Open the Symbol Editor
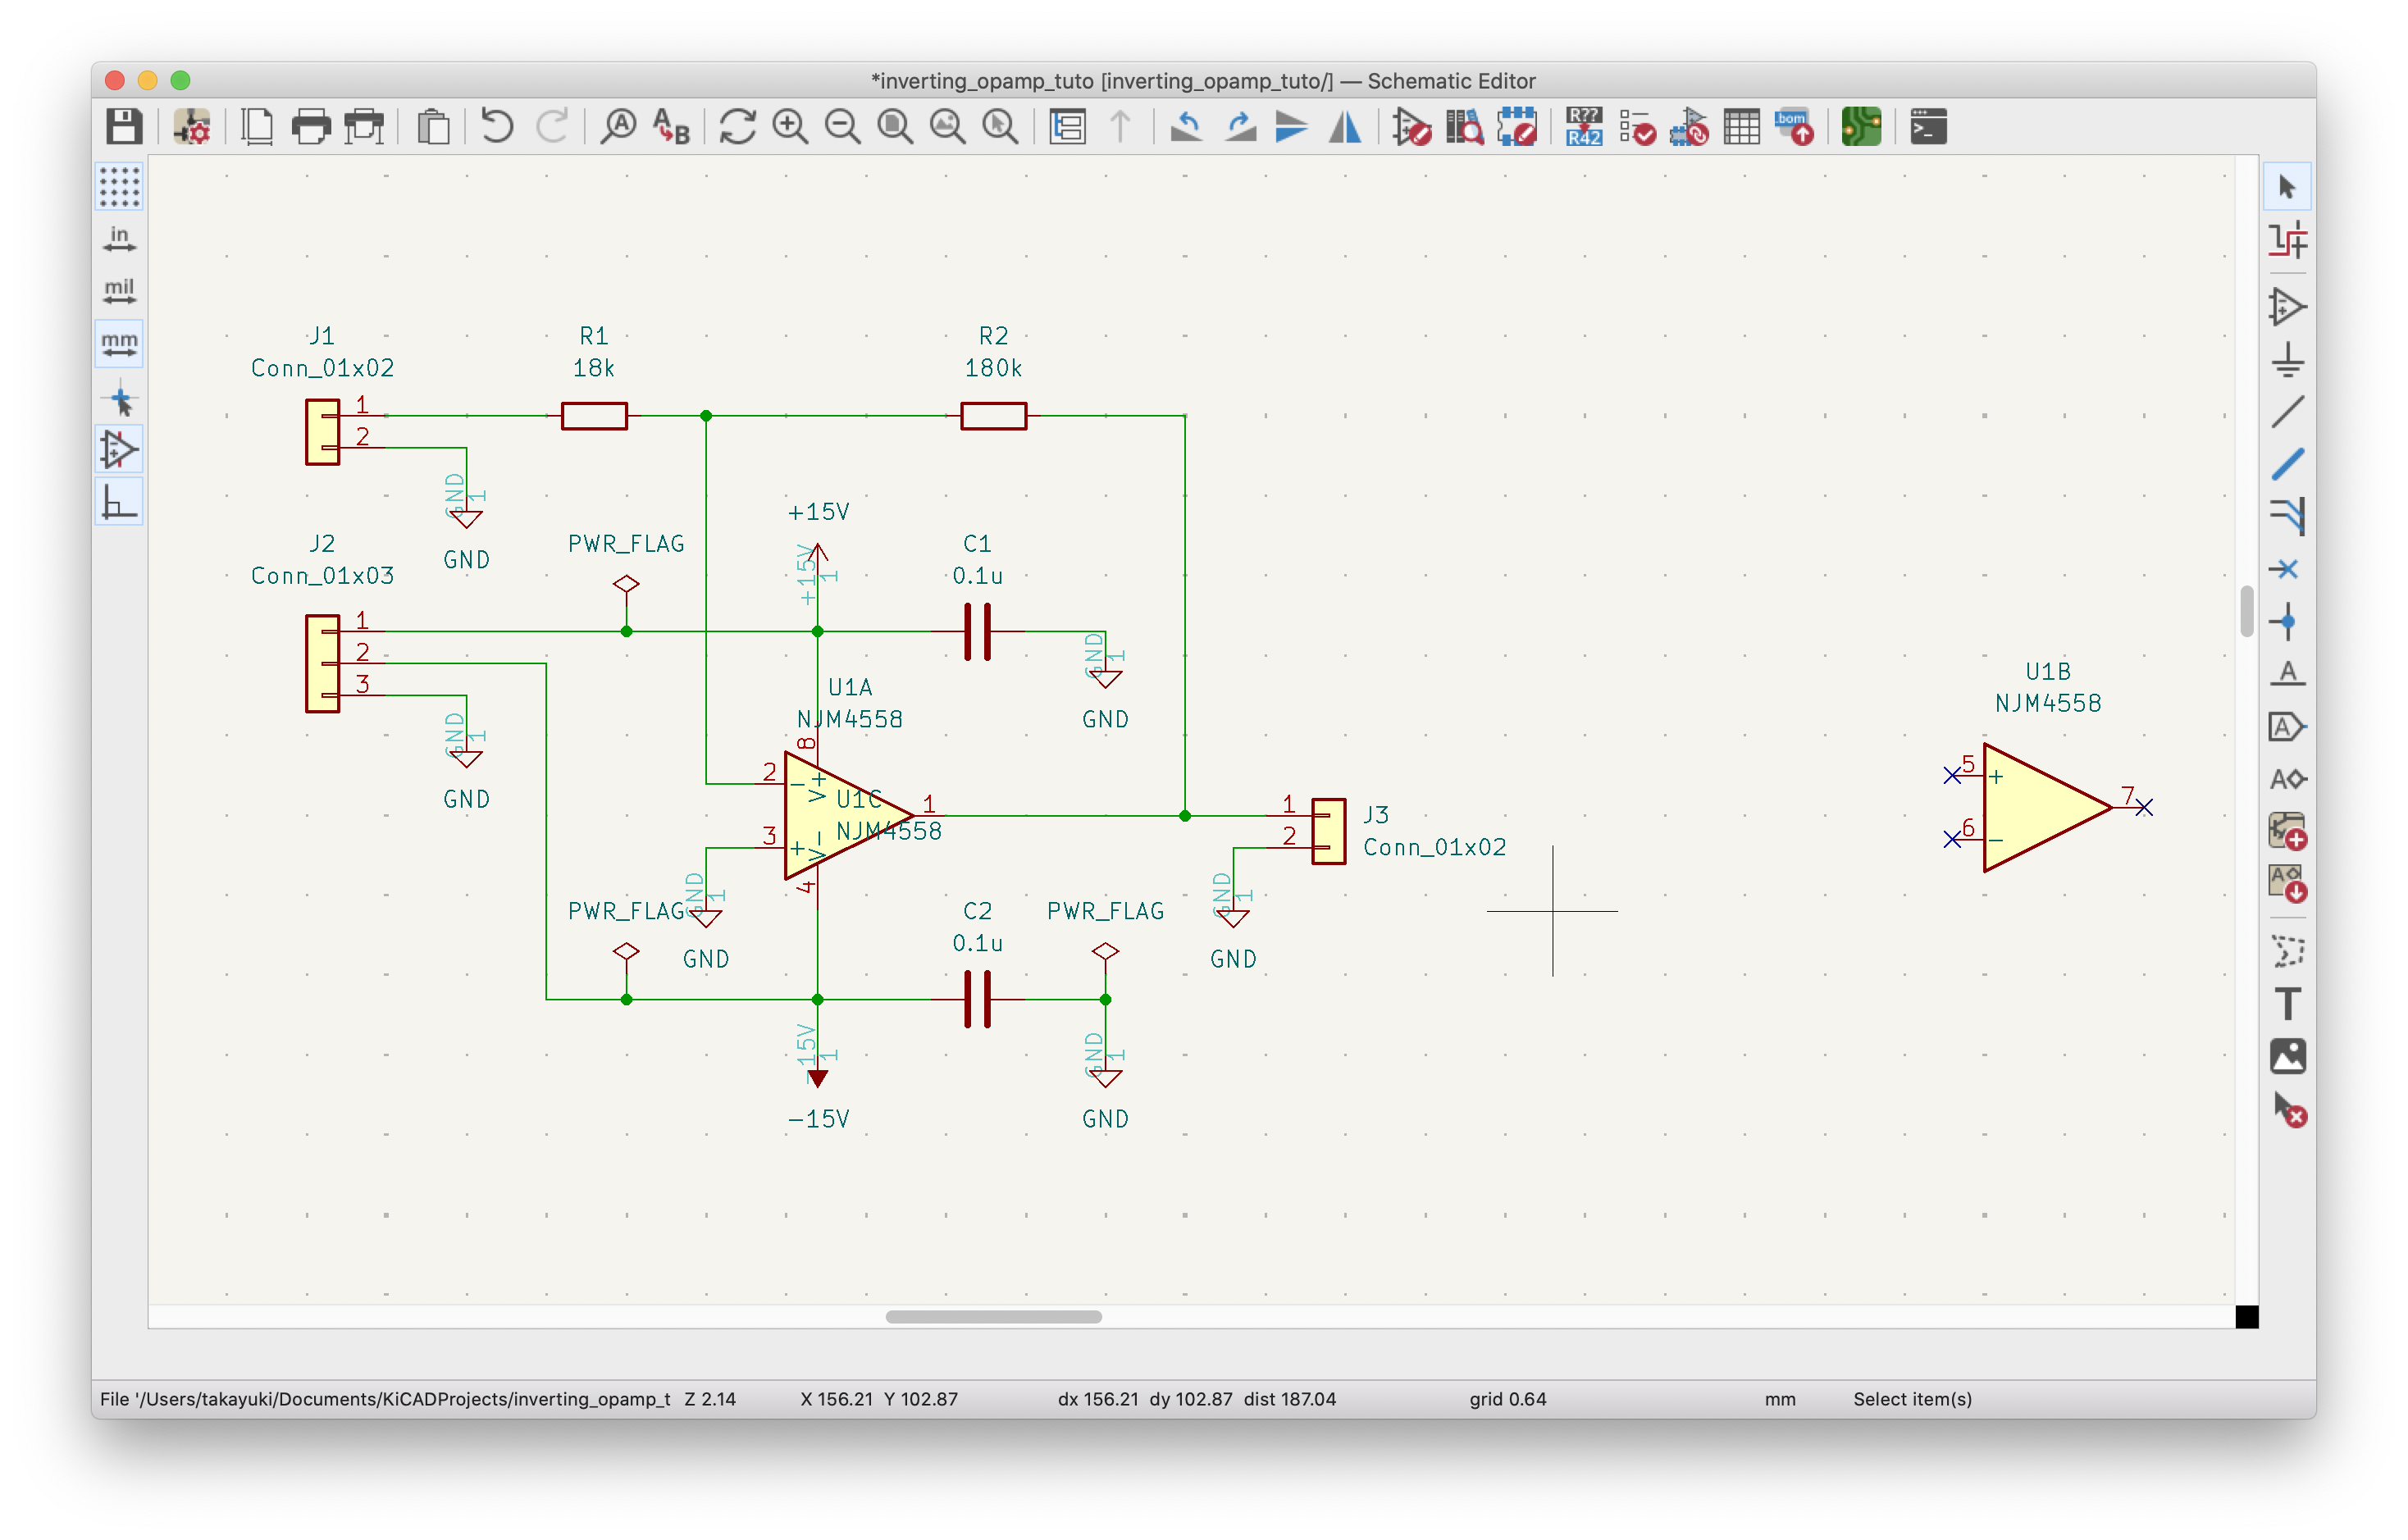2408x1540 pixels. (1412, 127)
